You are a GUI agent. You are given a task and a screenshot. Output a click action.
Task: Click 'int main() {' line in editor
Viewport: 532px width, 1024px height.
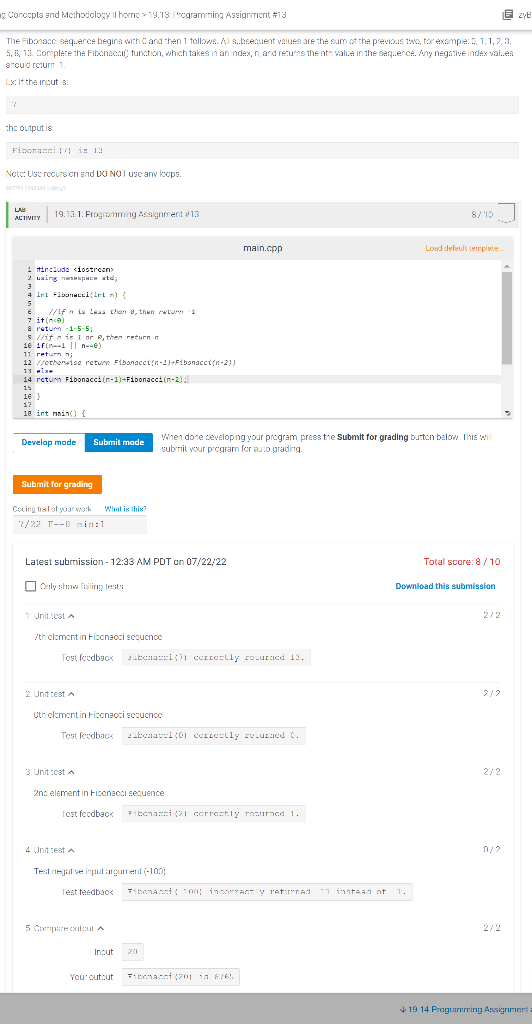(61, 413)
